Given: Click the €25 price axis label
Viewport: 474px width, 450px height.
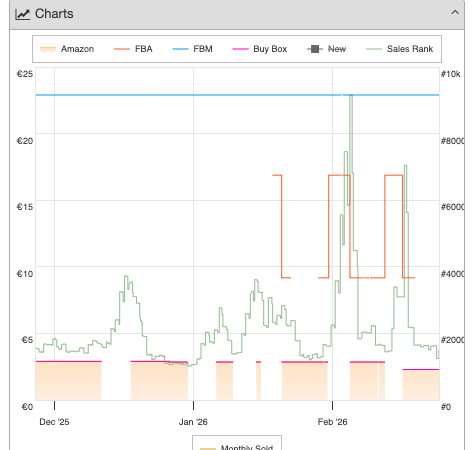Looking at the screenshot, I should (x=25, y=74).
